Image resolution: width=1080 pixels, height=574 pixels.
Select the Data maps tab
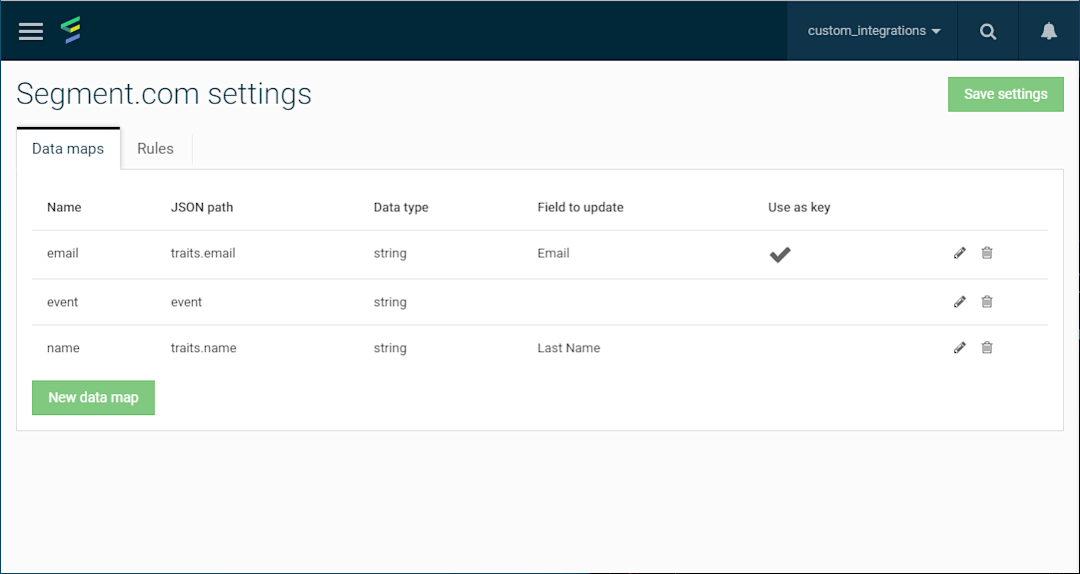[68, 149]
